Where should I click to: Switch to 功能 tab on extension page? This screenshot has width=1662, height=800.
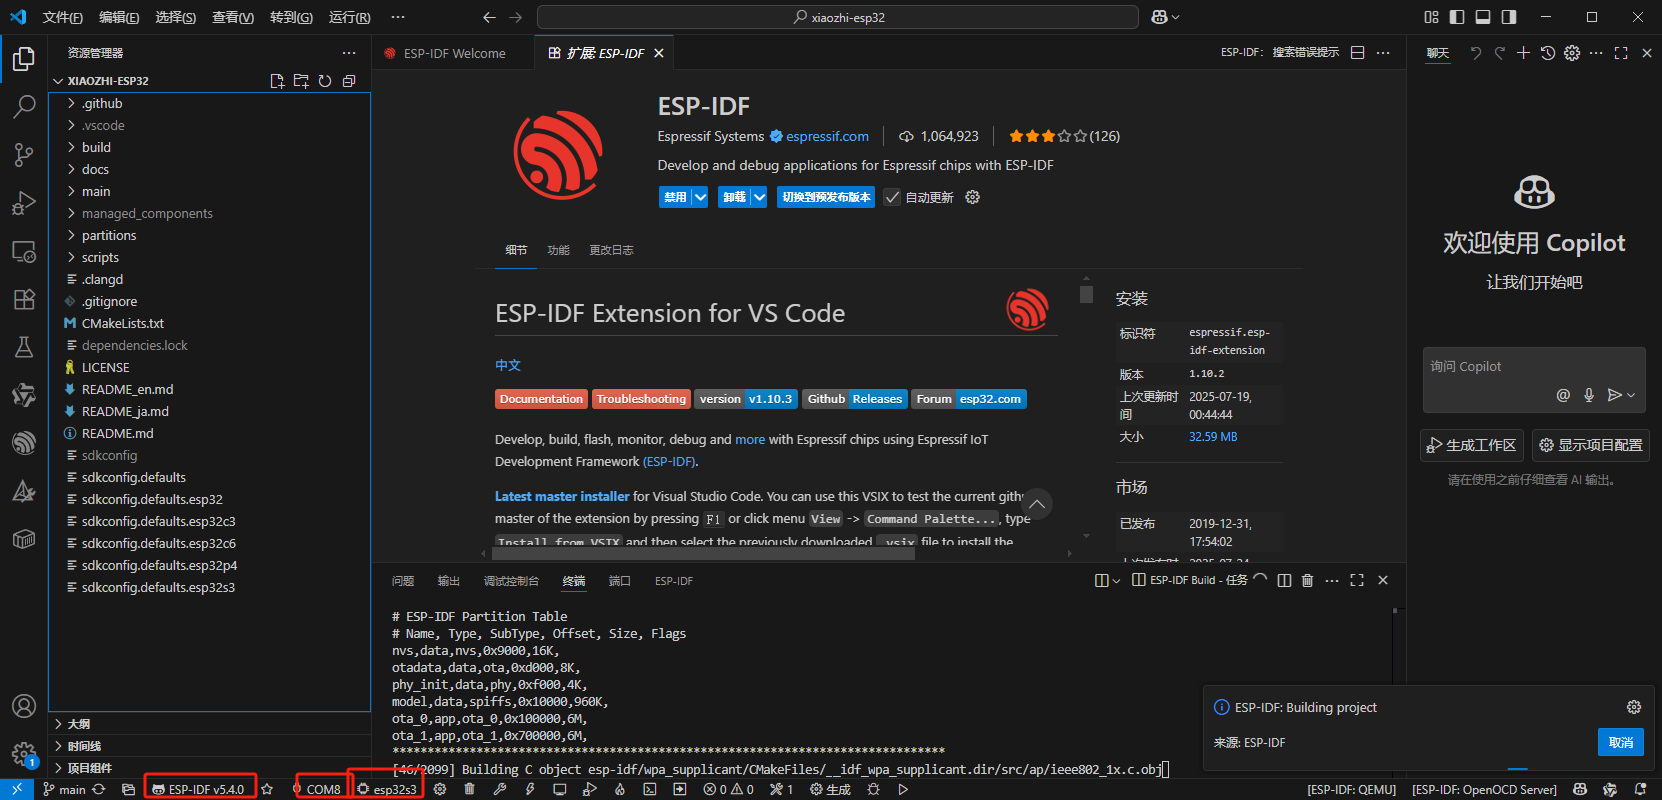(558, 250)
